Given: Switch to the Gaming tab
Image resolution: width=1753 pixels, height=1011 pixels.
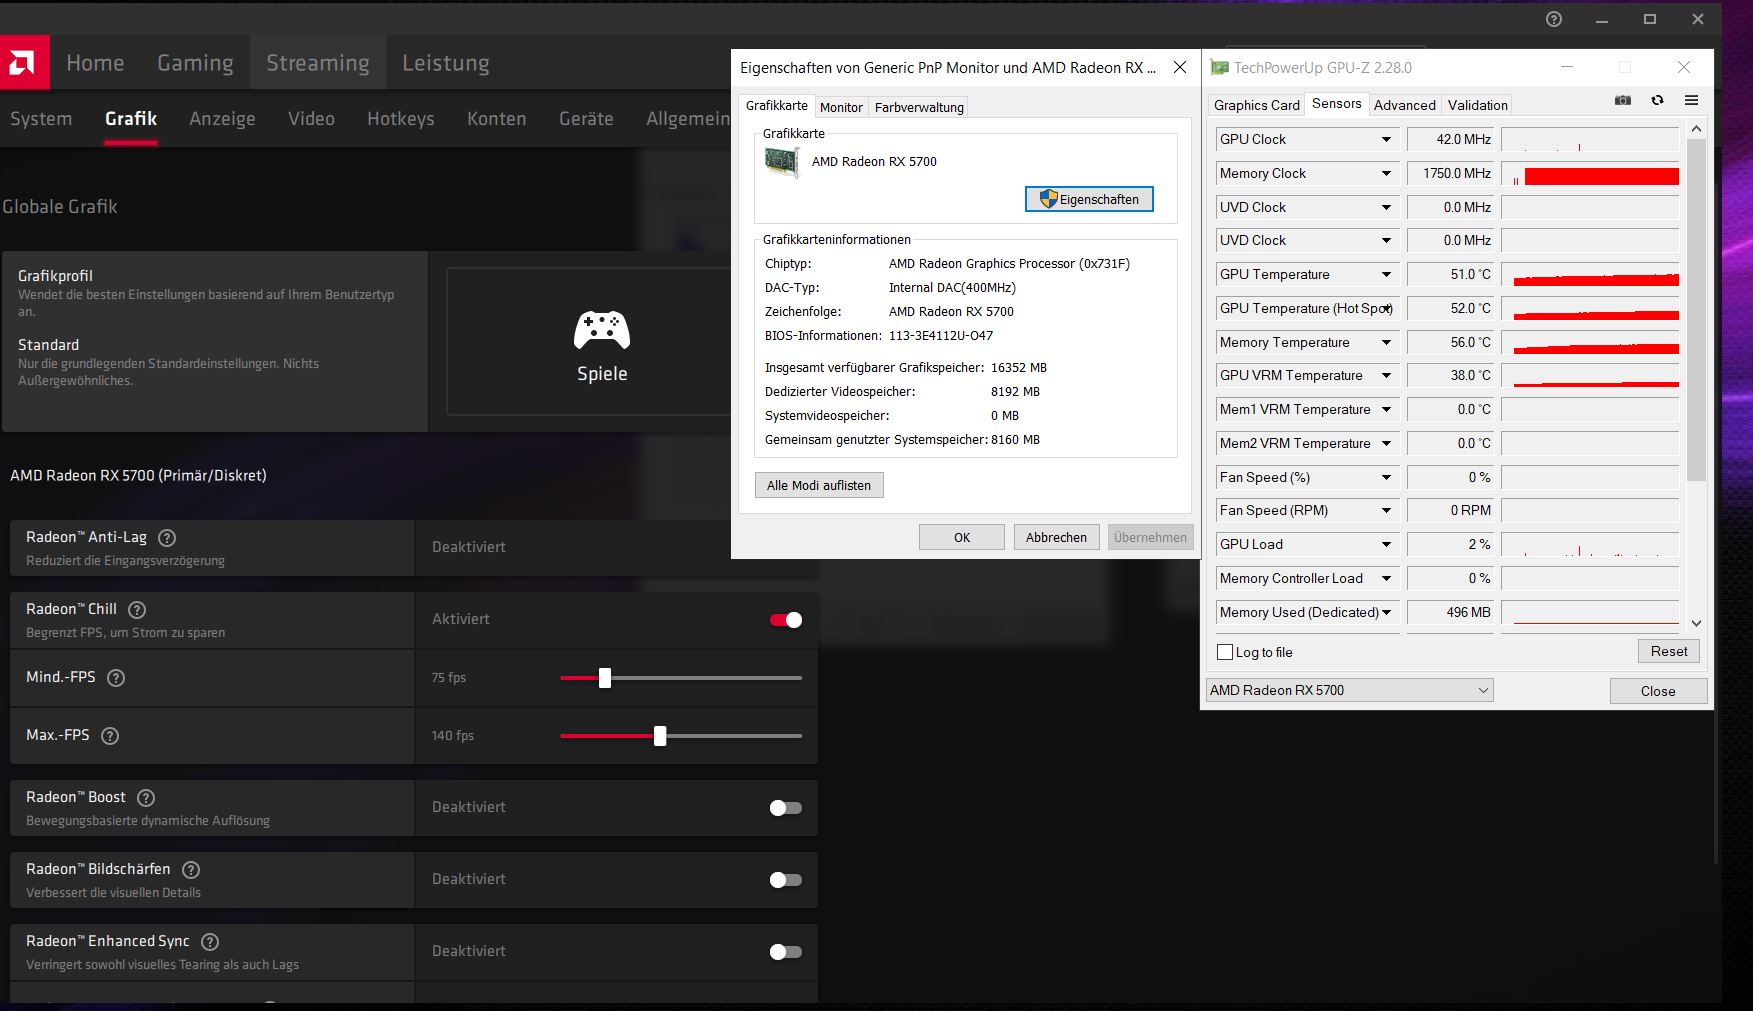Looking at the screenshot, I should coord(195,63).
